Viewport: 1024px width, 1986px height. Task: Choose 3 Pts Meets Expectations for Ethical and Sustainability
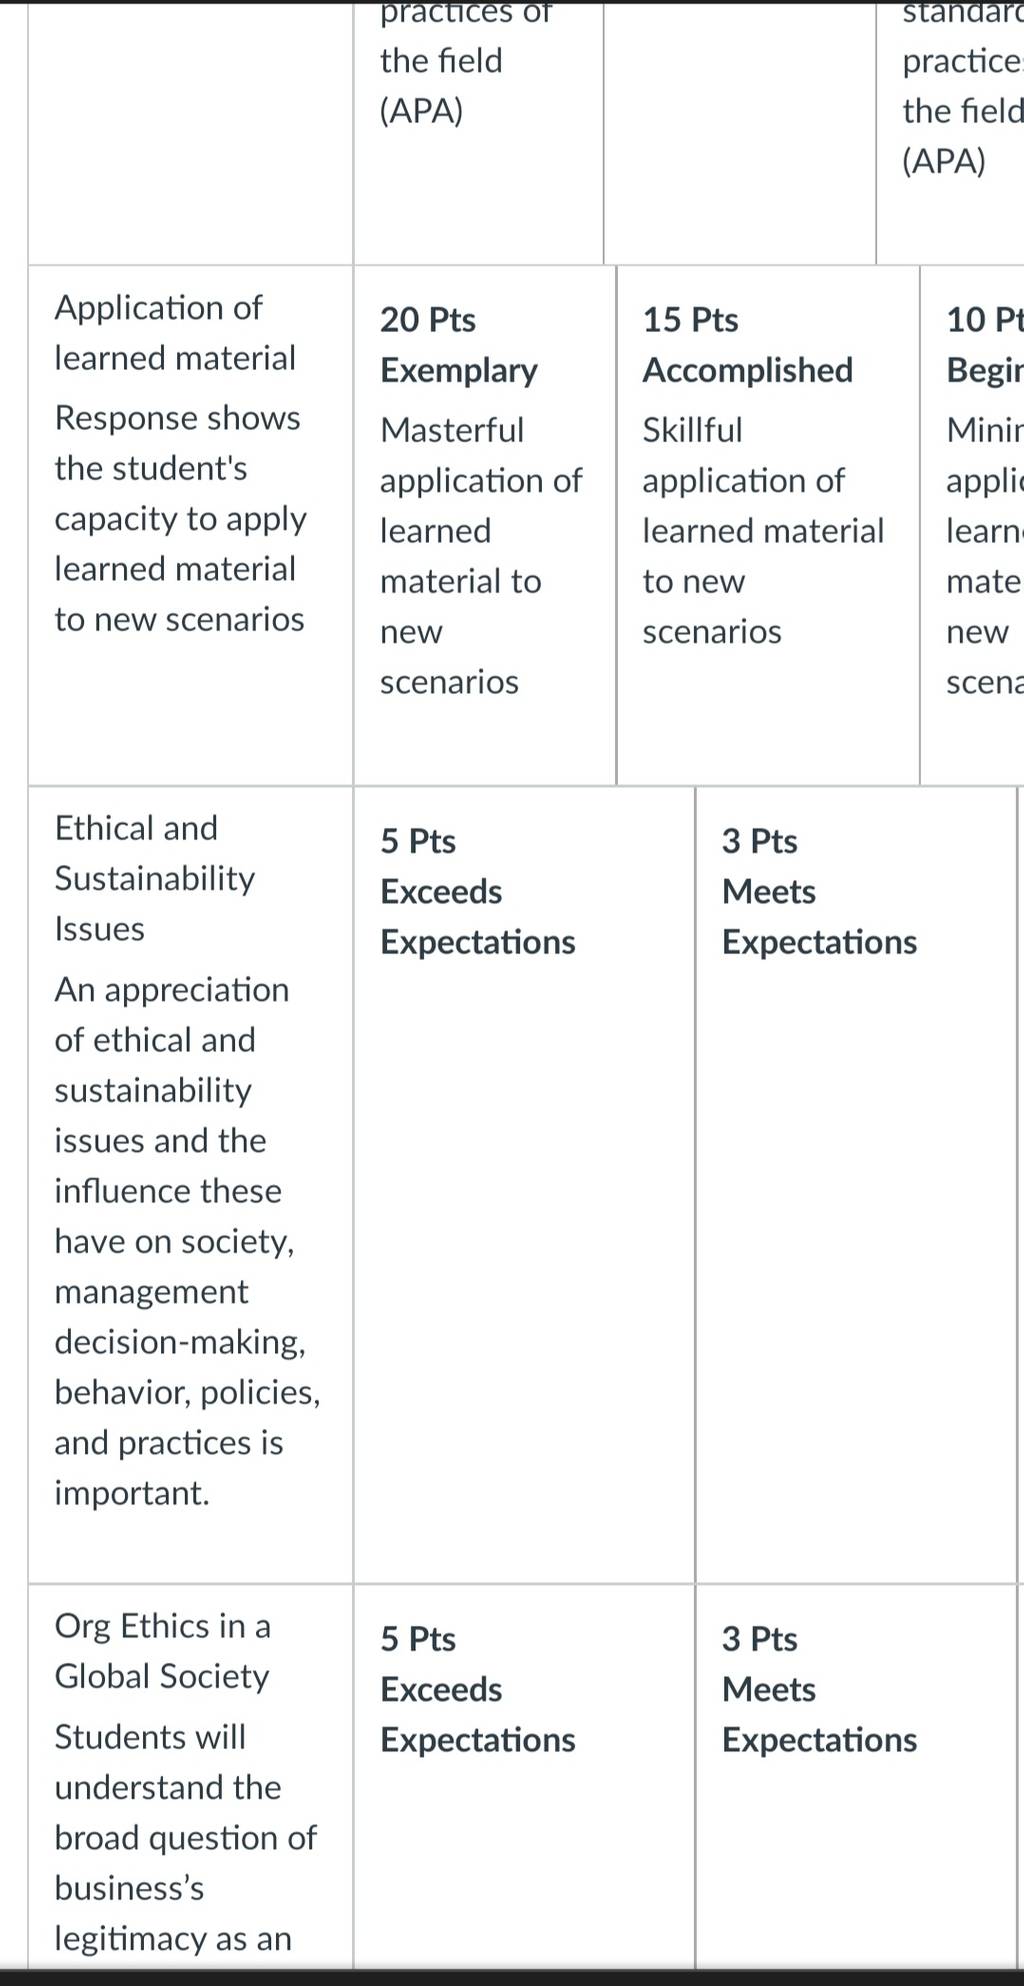click(x=856, y=1184)
